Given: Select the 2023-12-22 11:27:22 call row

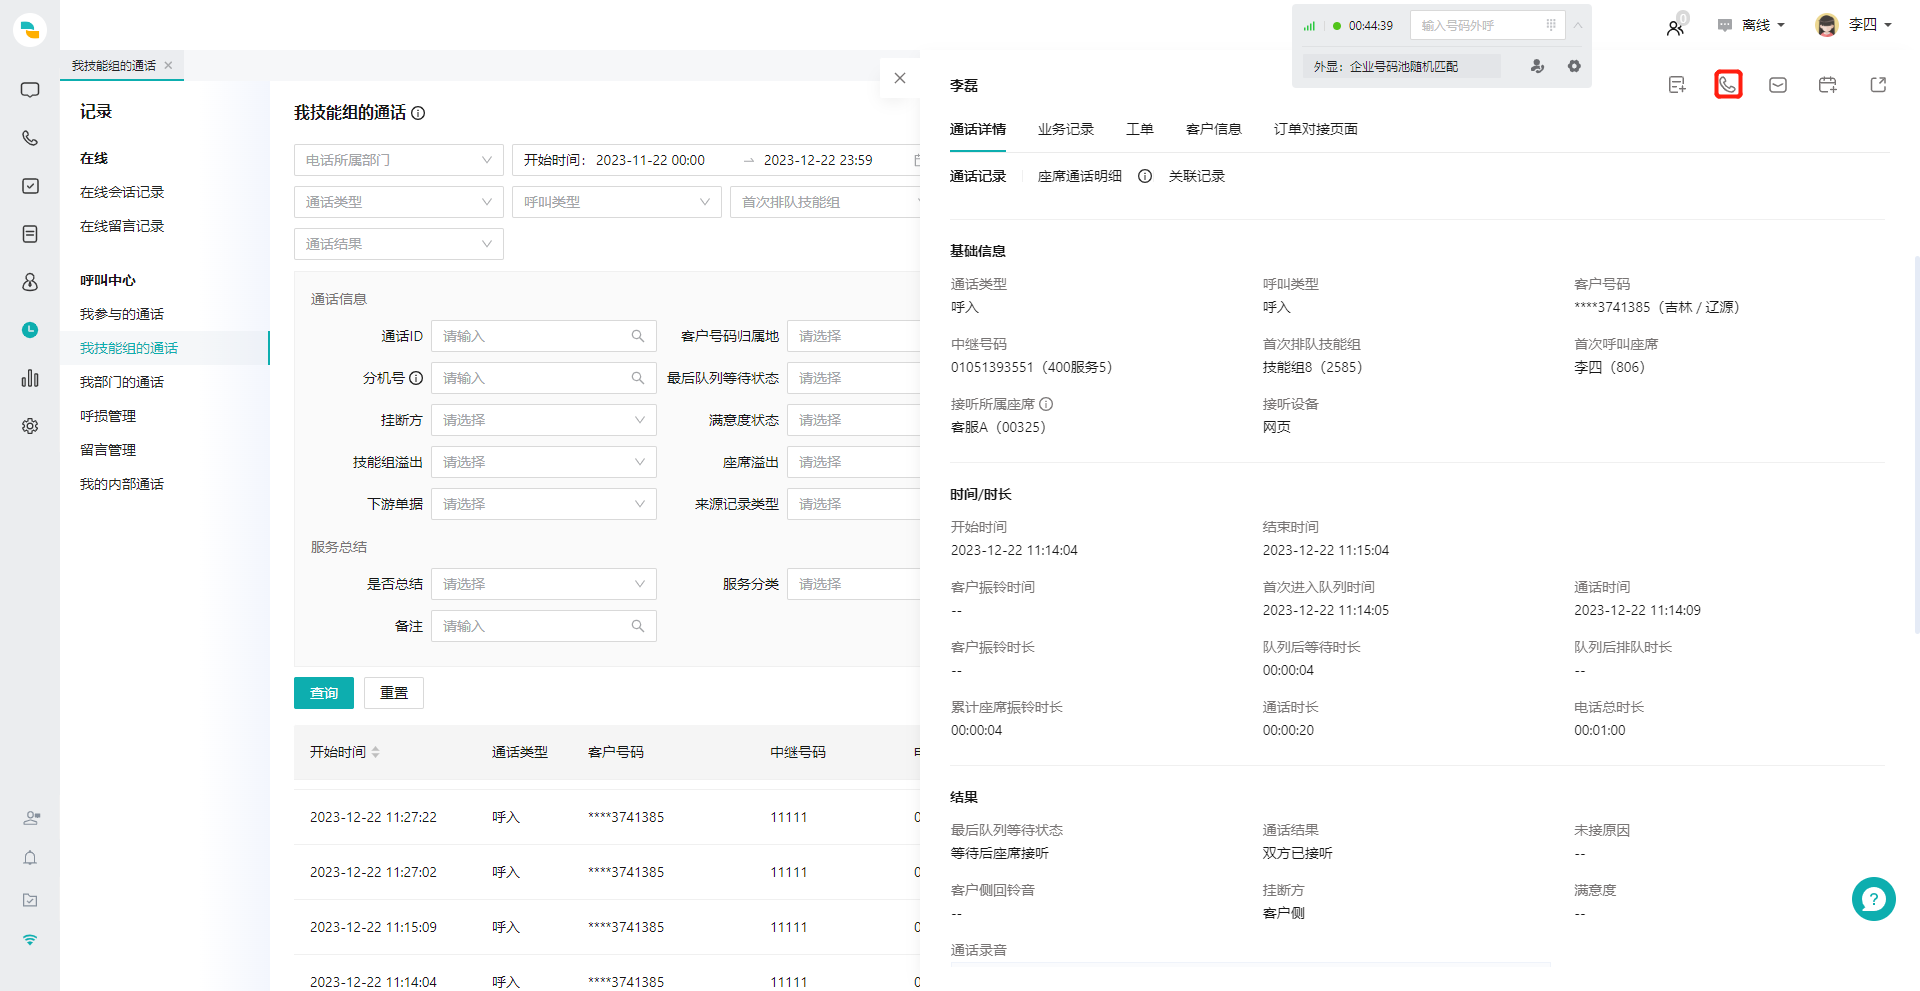Looking at the screenshot, I should pyautogui.click(x=607, y=817).
